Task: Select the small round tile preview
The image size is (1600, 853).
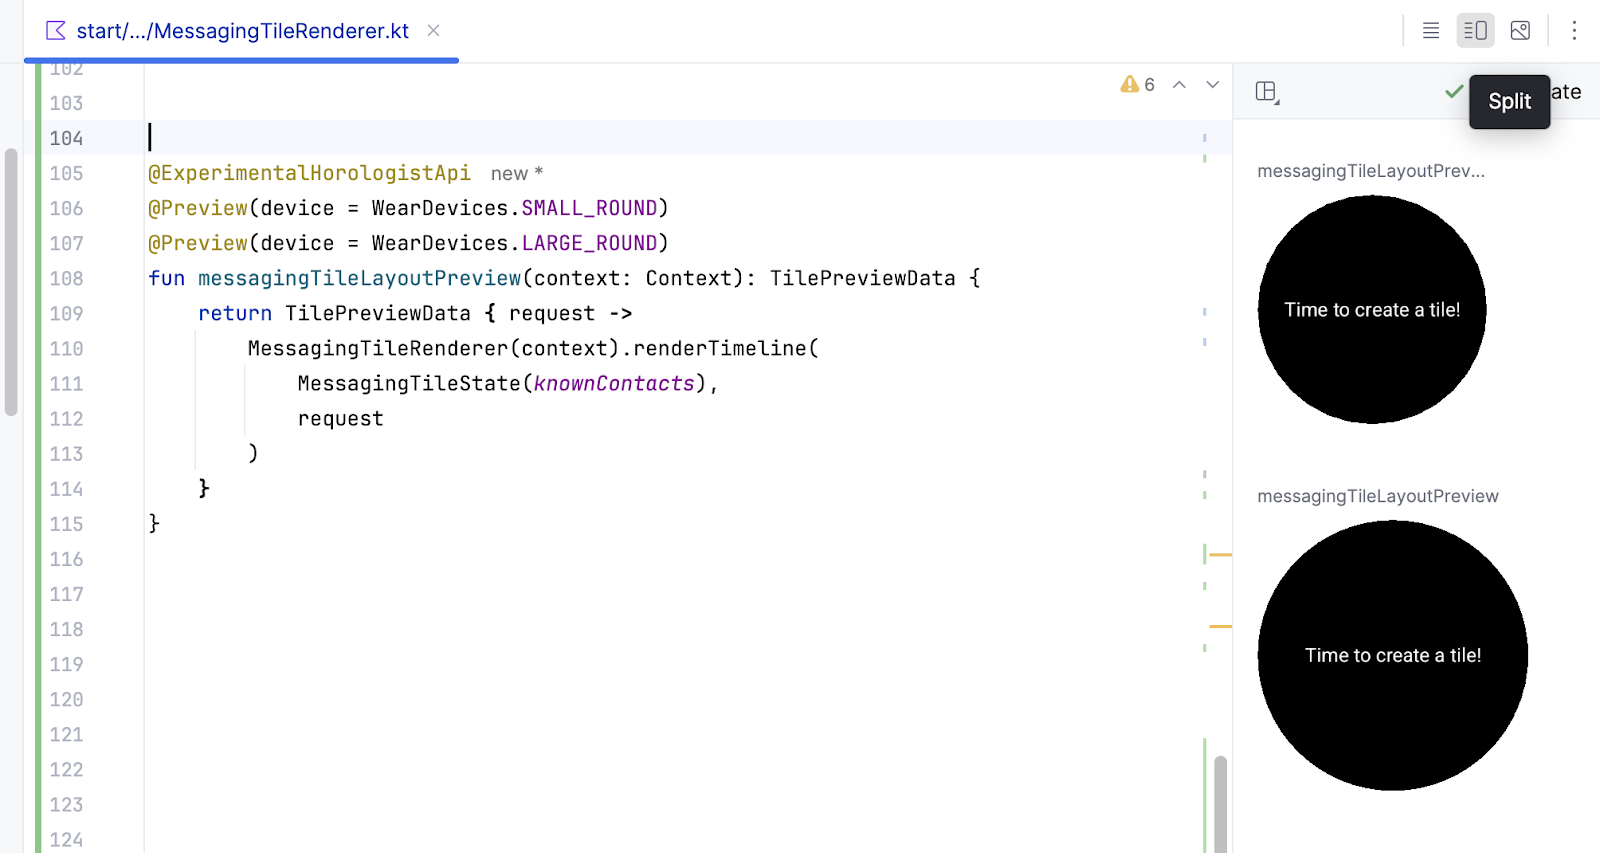Action: (x=1372, y=310)
